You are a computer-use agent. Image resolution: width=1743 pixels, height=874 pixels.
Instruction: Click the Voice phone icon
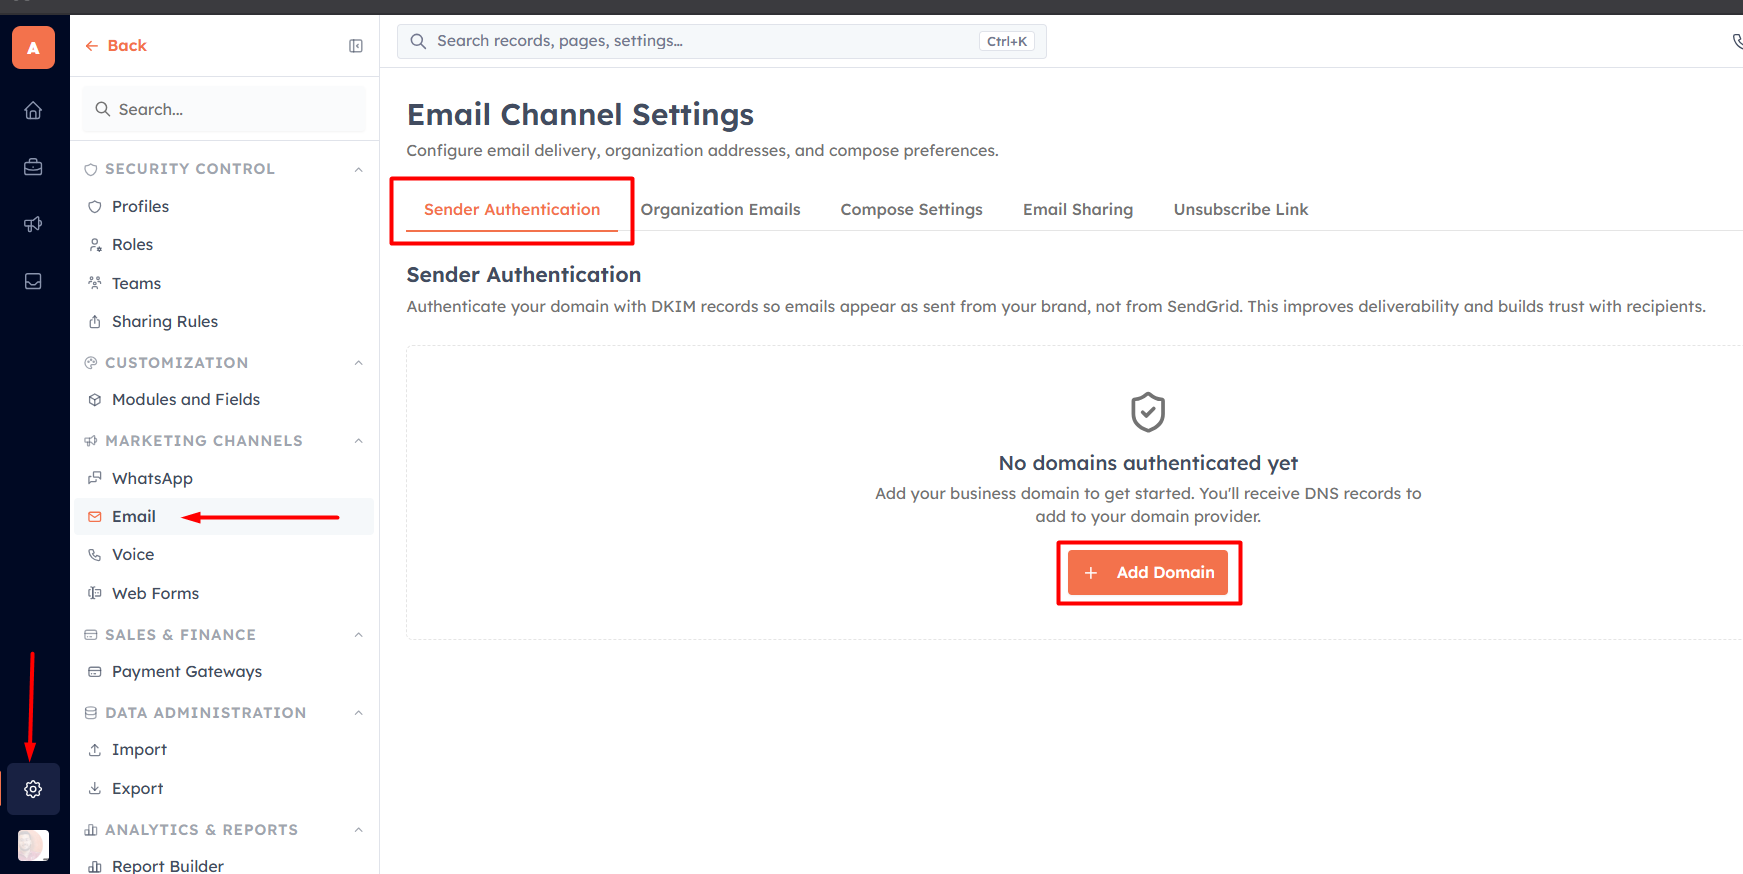pyautogui.click(x=95, y=555)
